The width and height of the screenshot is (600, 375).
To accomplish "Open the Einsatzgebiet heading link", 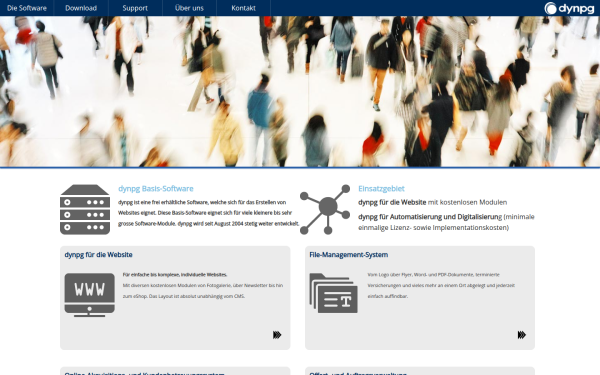I will tap(381, 188).
